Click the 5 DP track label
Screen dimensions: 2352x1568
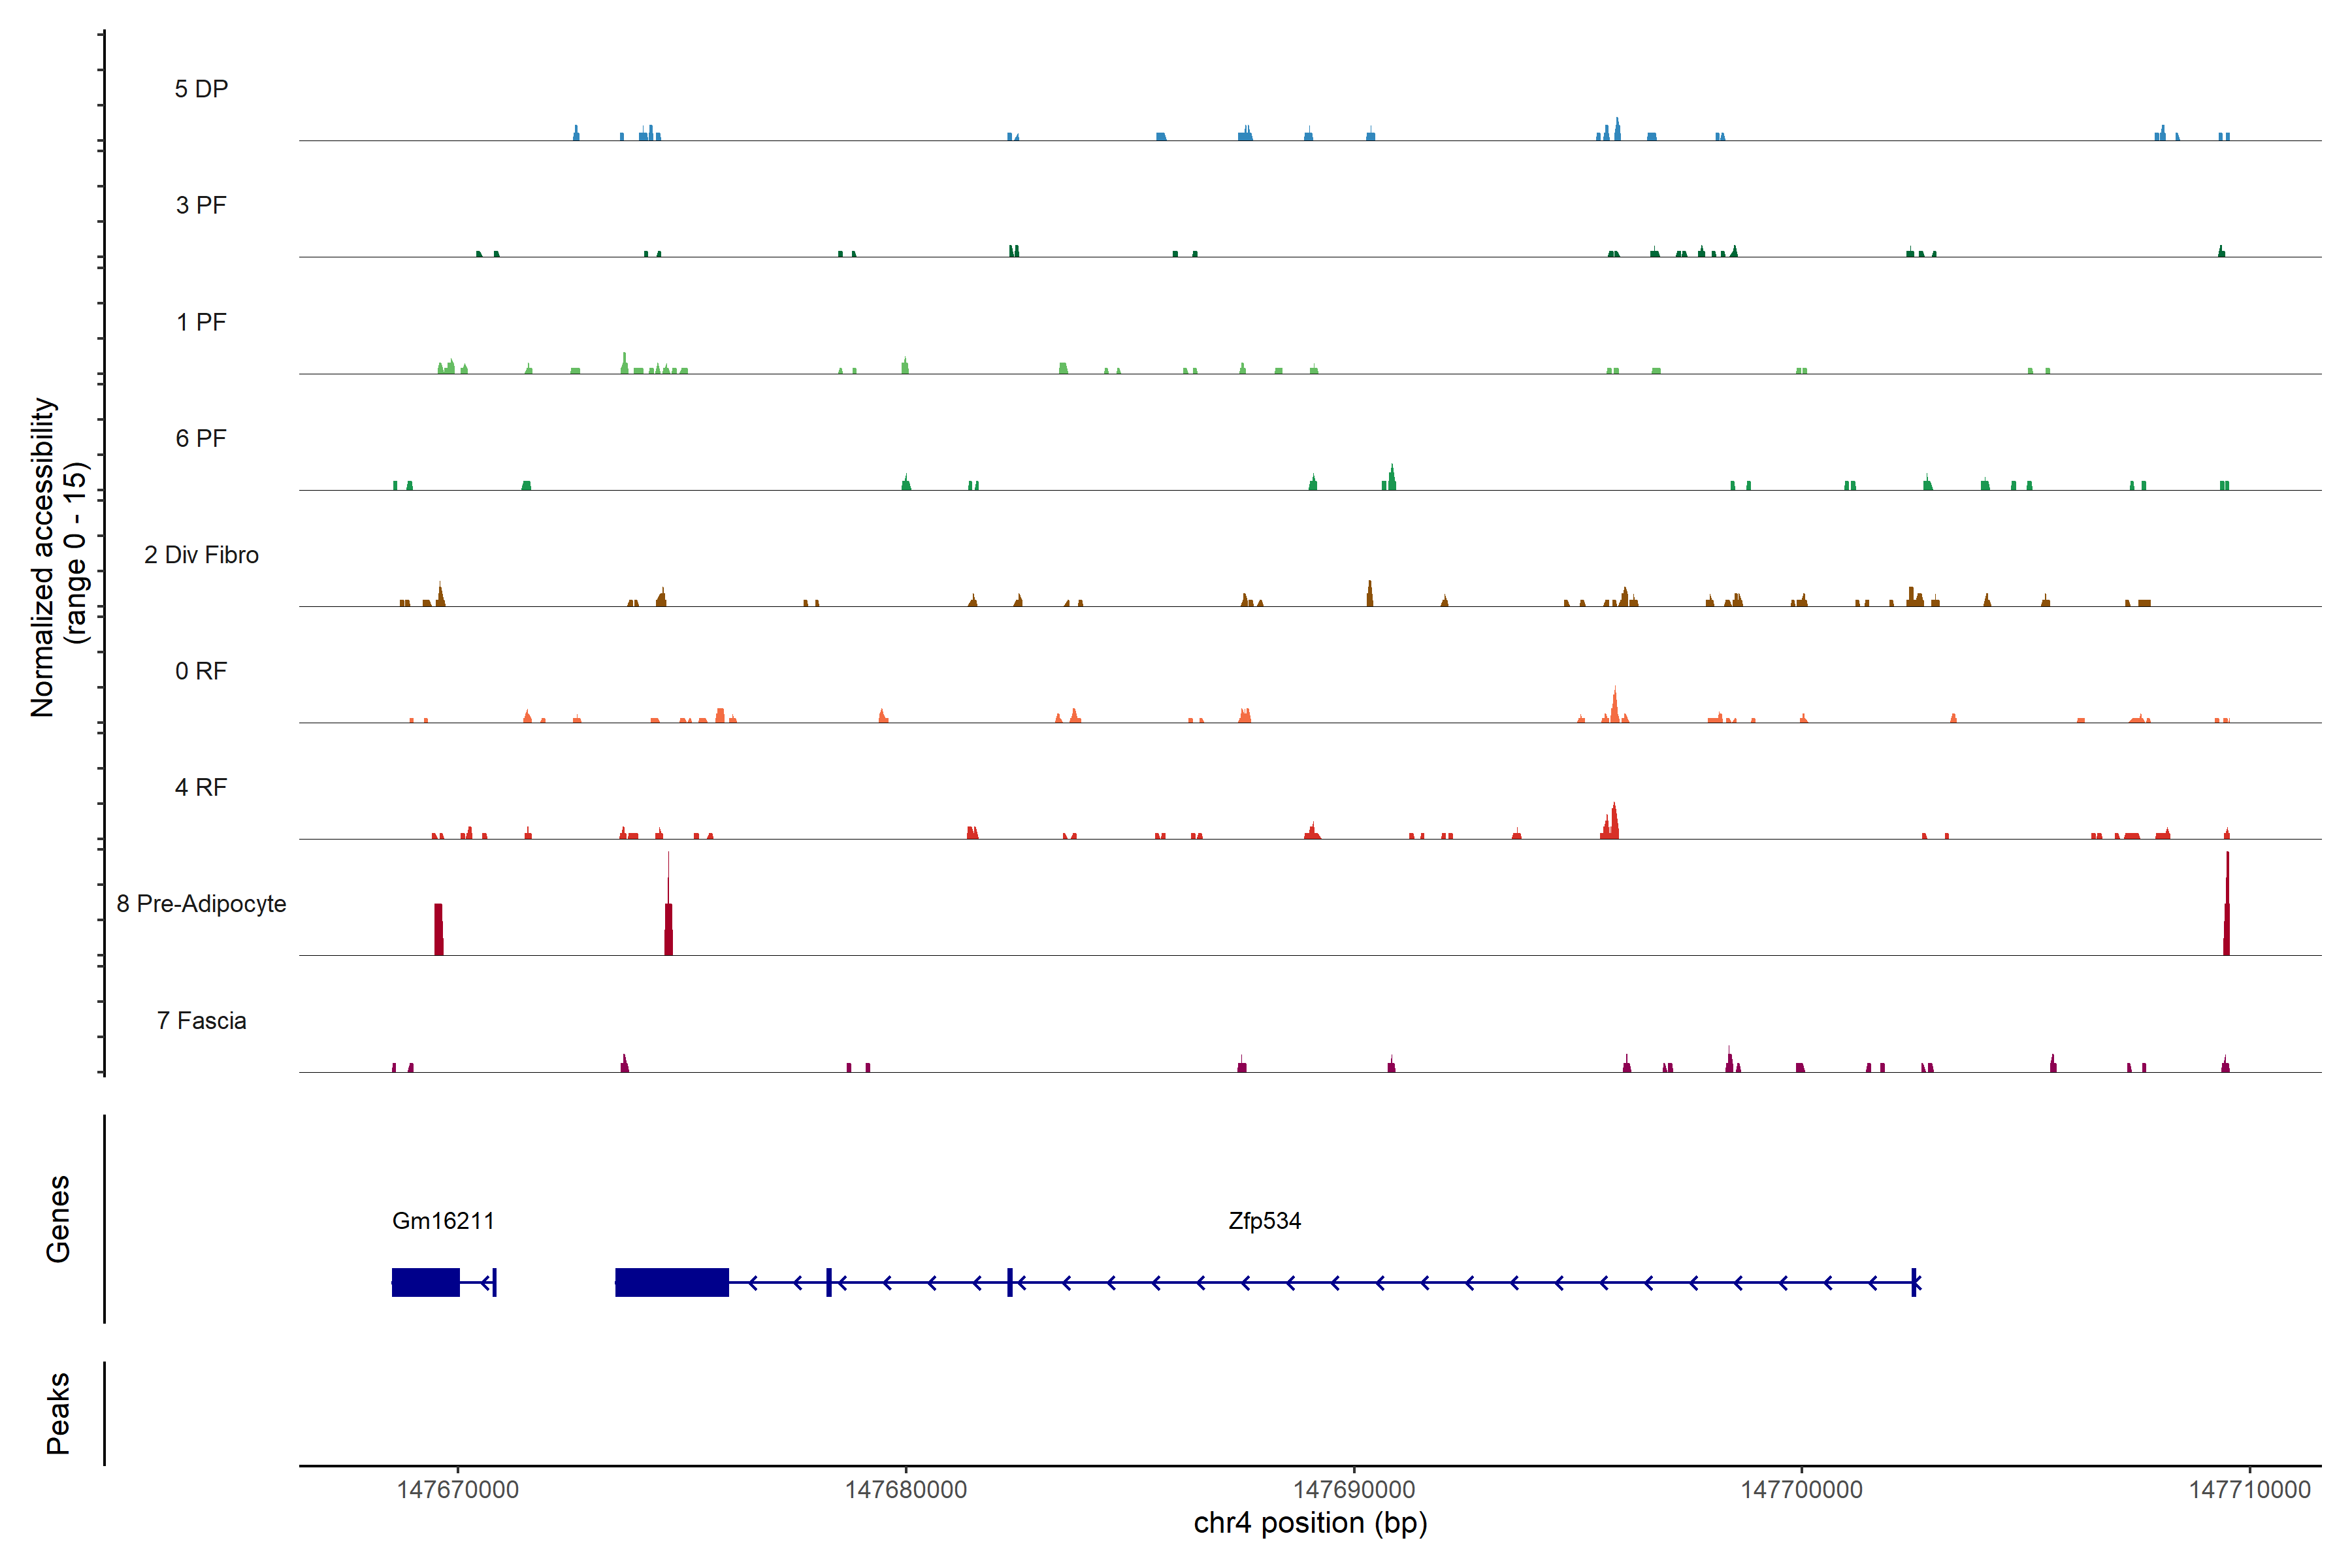coord(201,89)
